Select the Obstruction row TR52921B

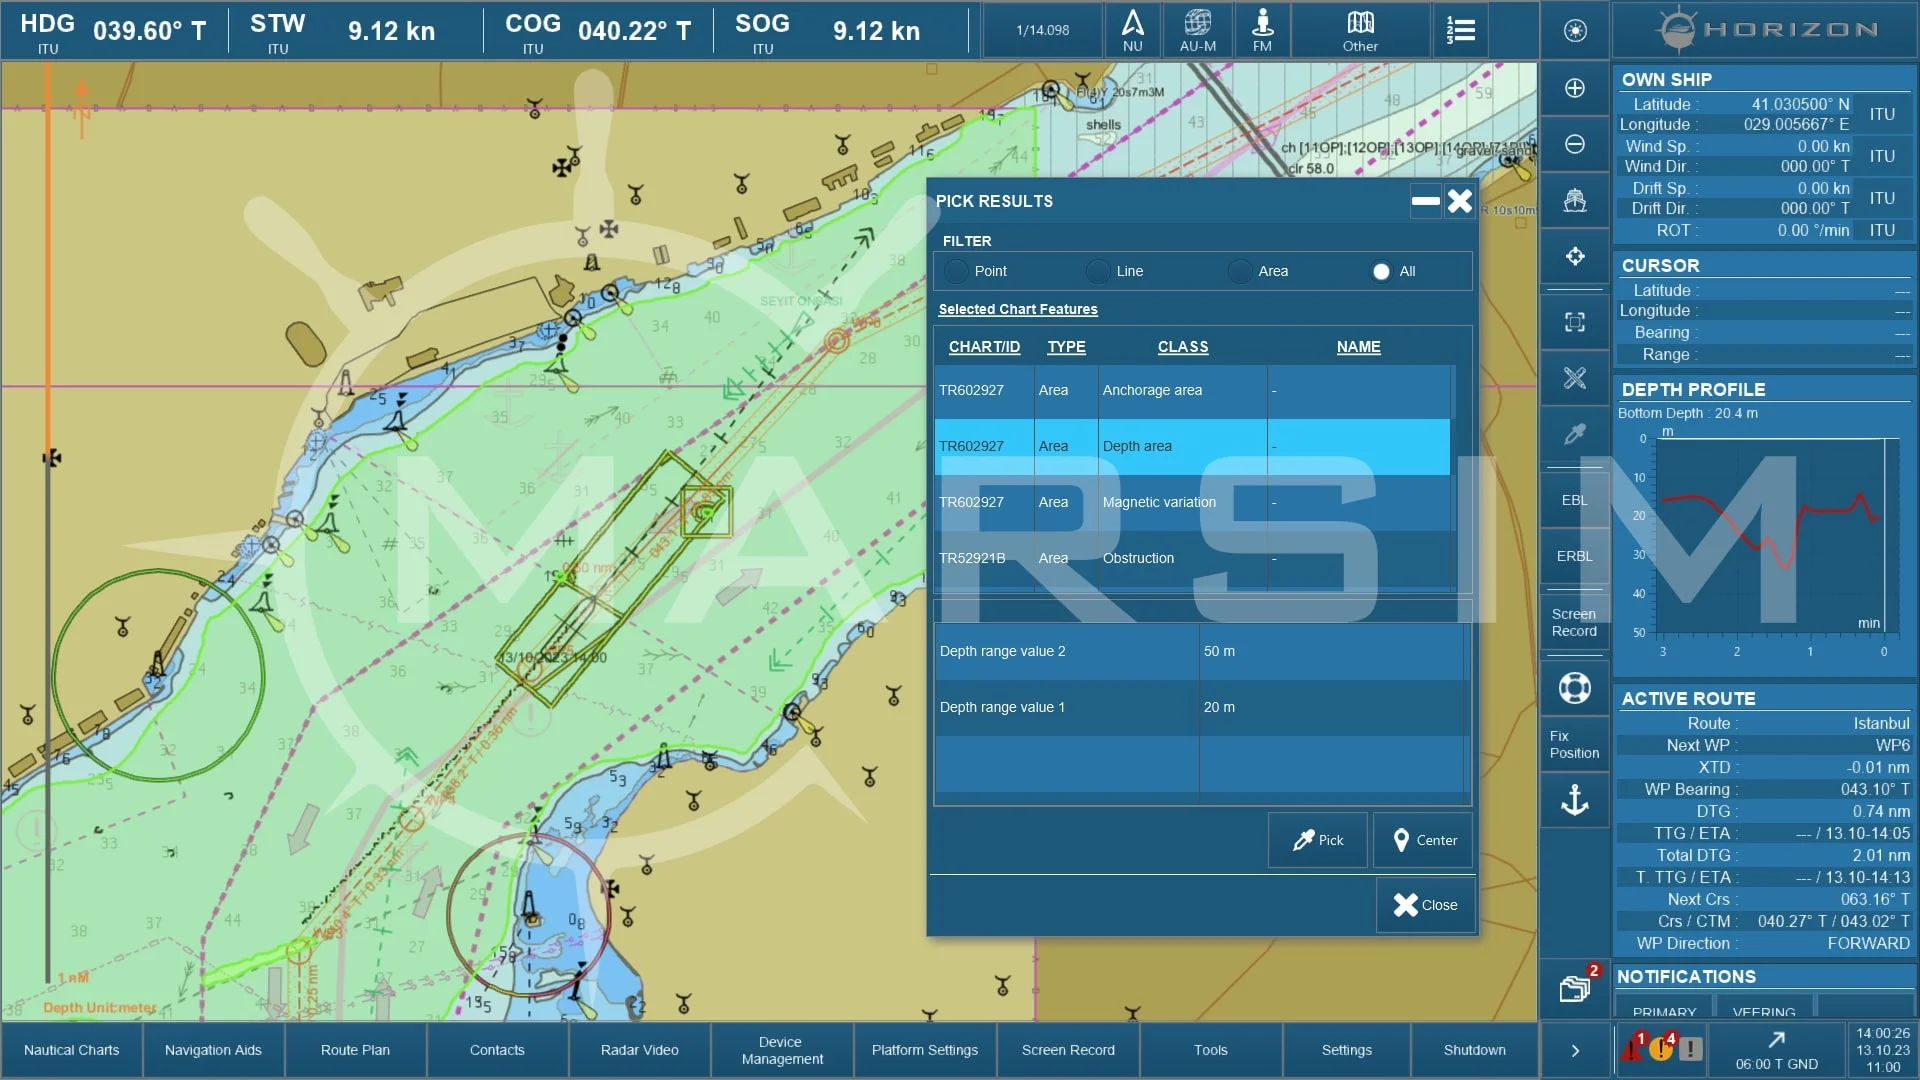click(x=1192, y=558)
